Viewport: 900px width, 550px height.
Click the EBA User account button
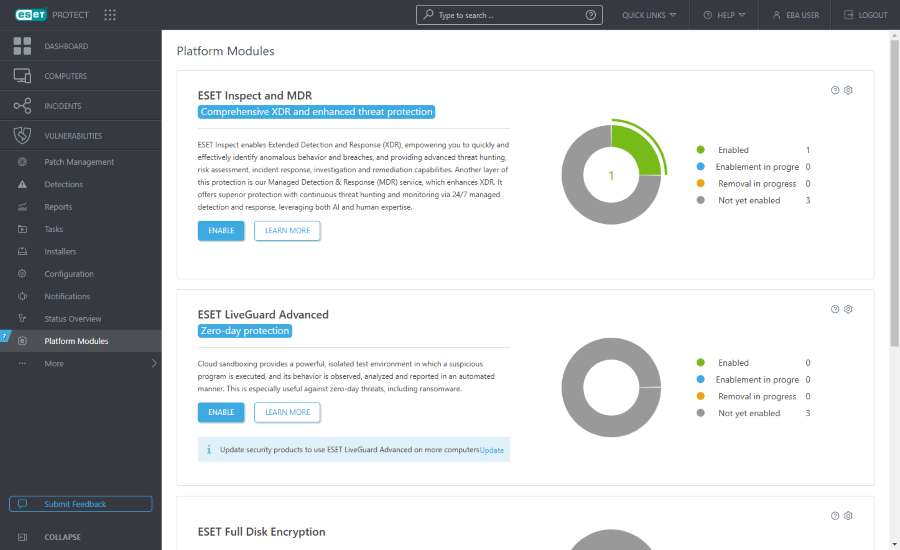click(x=796, y=15)
